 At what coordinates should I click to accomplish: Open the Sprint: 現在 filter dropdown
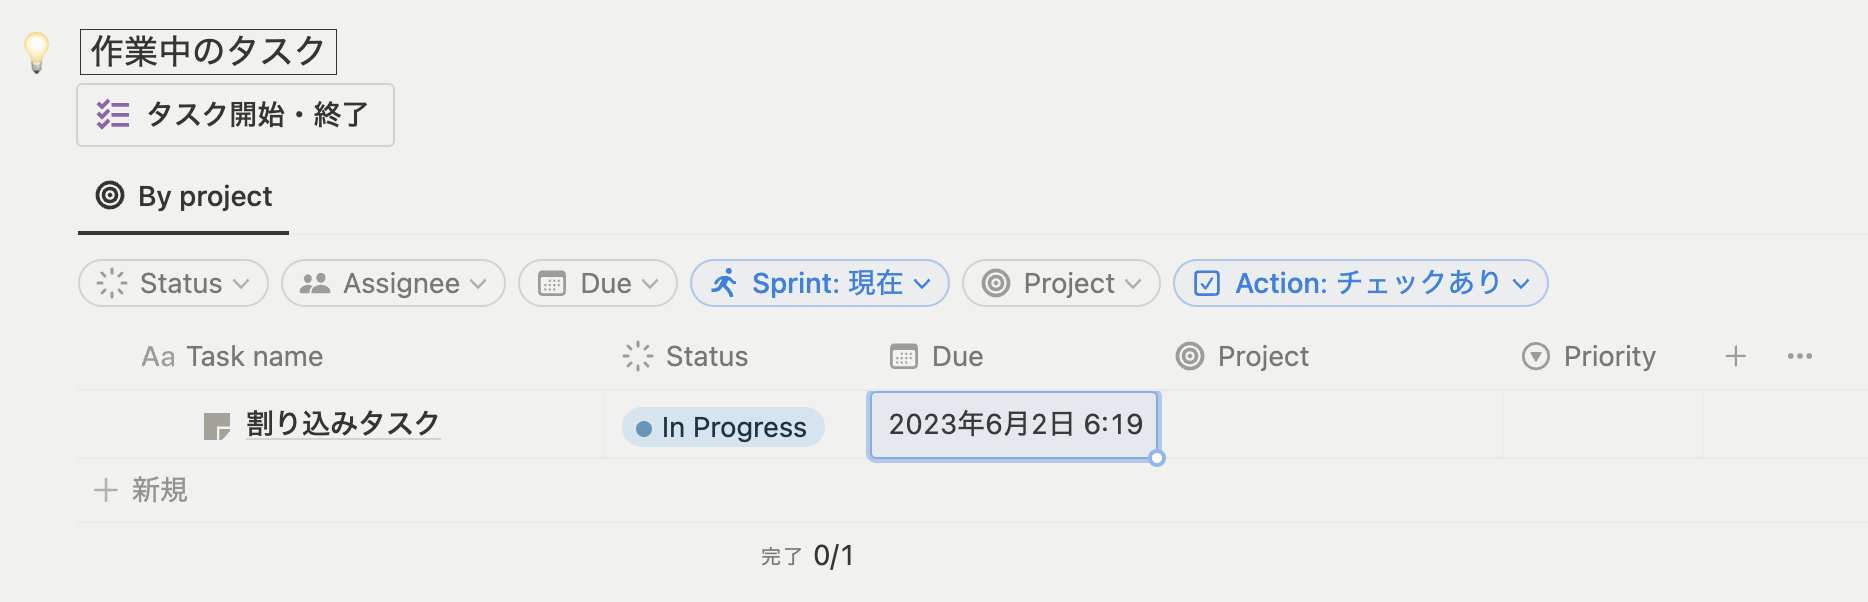[820, 283]
